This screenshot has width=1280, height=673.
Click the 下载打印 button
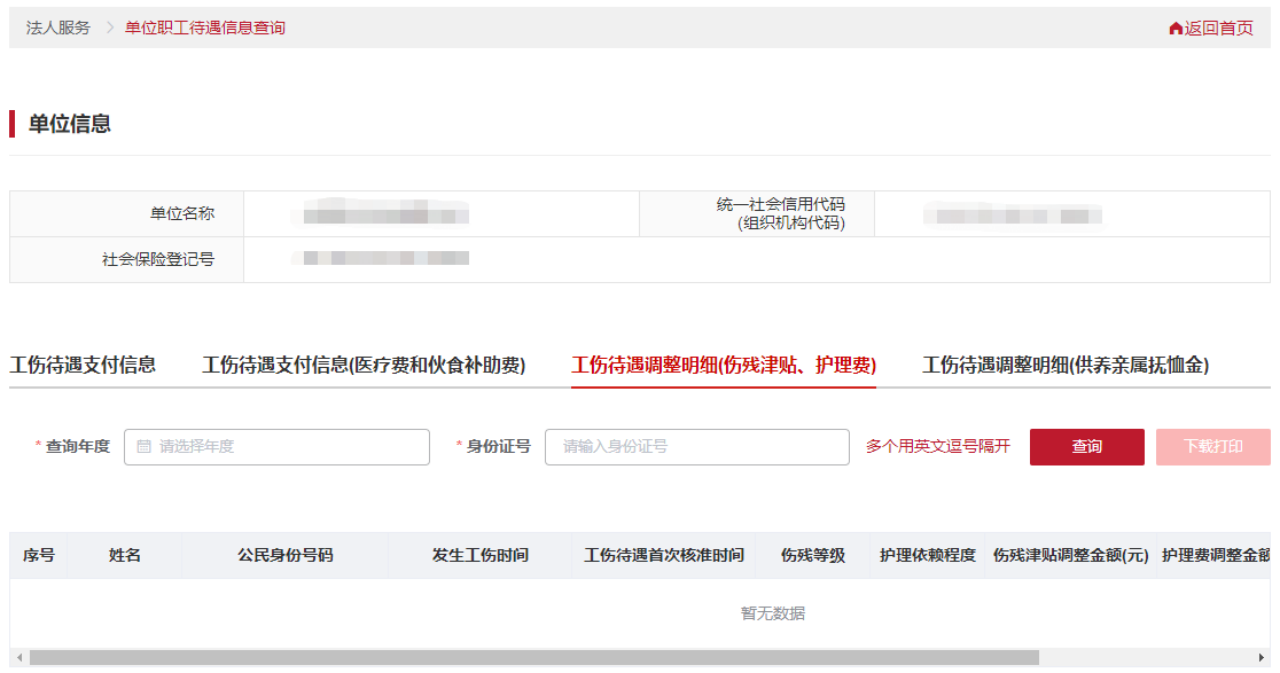coord(1212,447)
